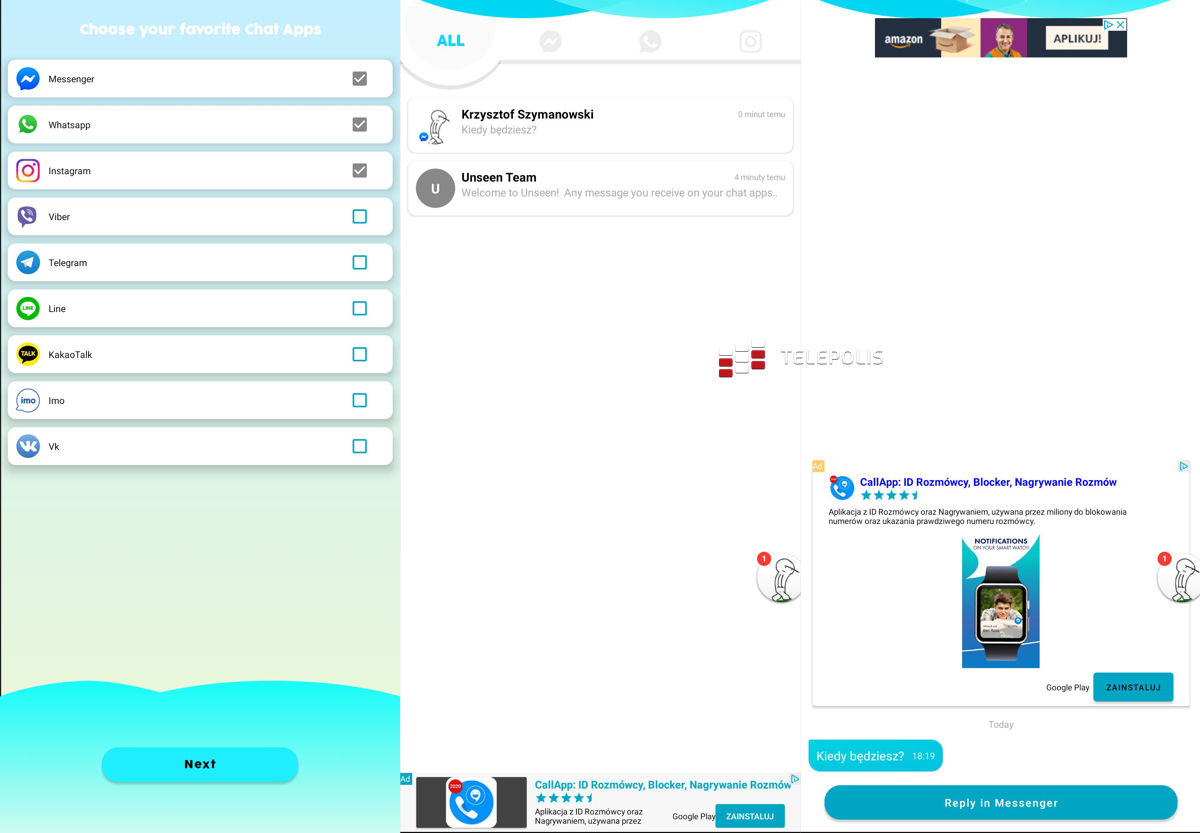
Task: Click the Viber app icon
Action: (x=28, y=217)
